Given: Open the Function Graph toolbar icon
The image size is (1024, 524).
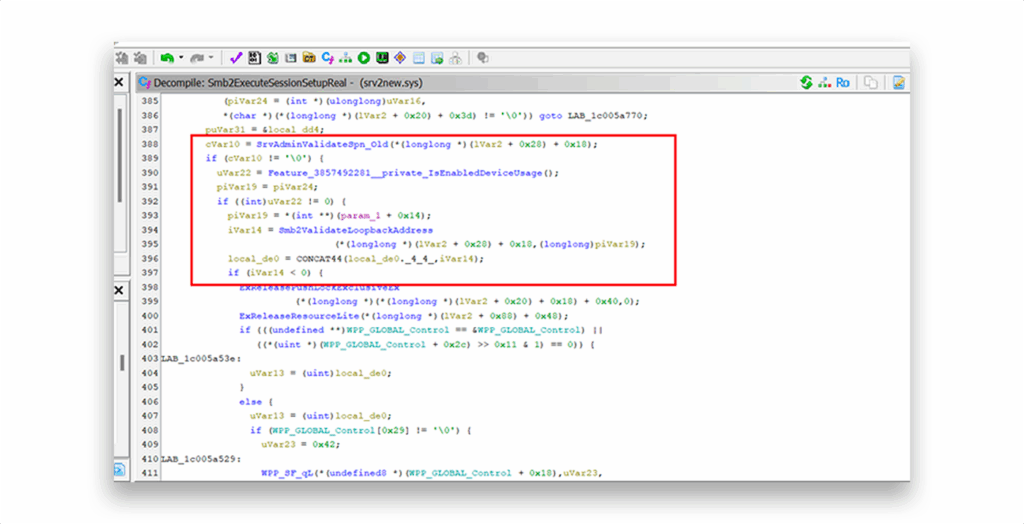Looking at the screenshot, I should coord(345,58).
